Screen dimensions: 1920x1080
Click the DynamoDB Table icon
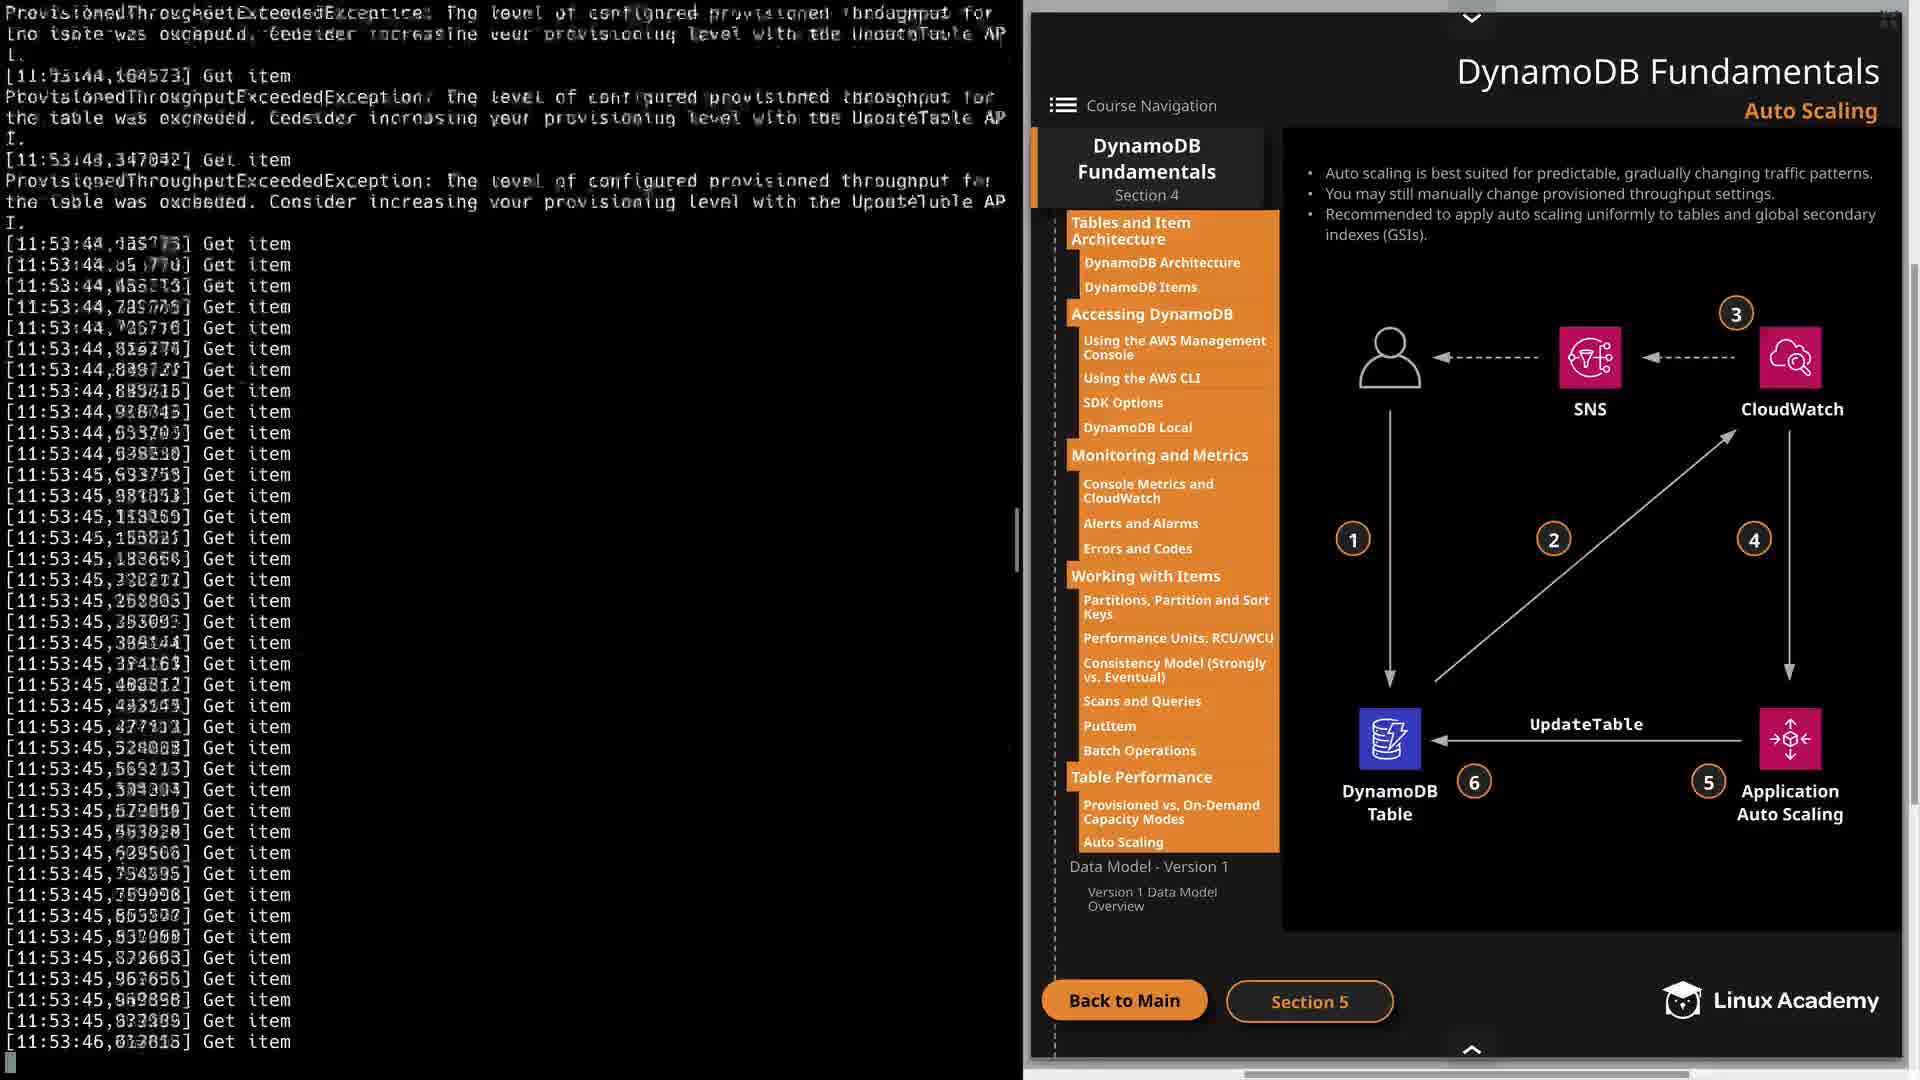(1389, 738)
